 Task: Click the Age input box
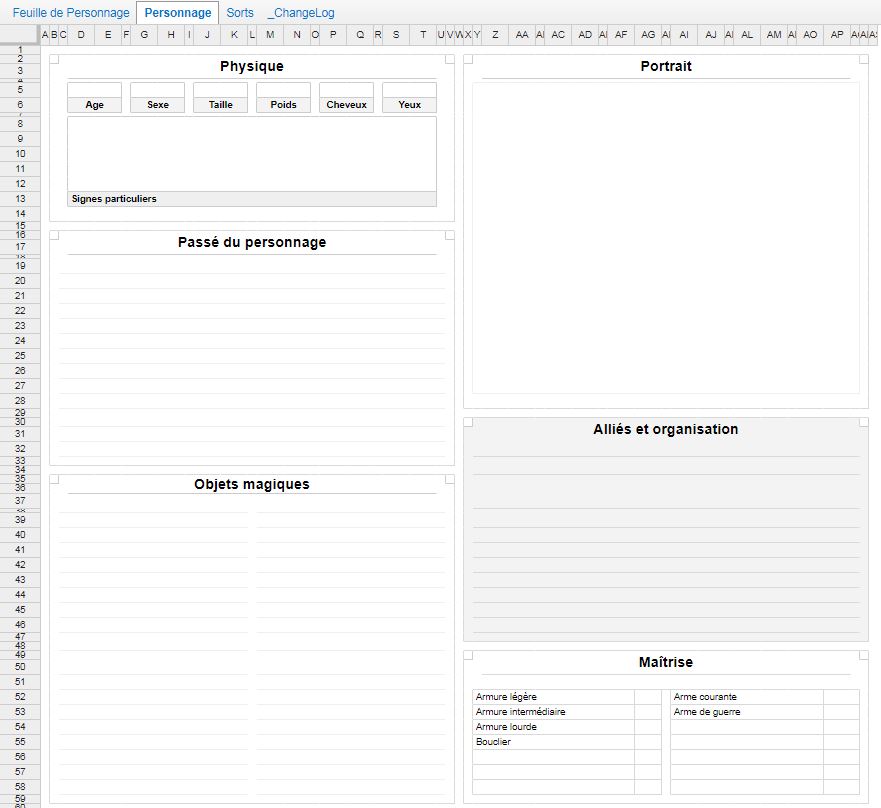(x=95, y=90)
